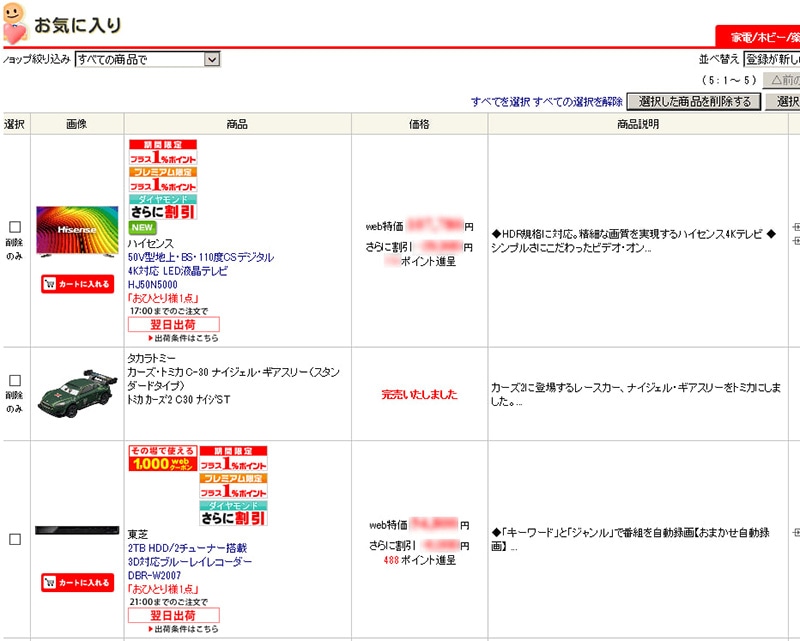The height and width of the screenshot is (641, 800).
Task: Open the shop filter dropdown すべての商品で
Action: 147,60
